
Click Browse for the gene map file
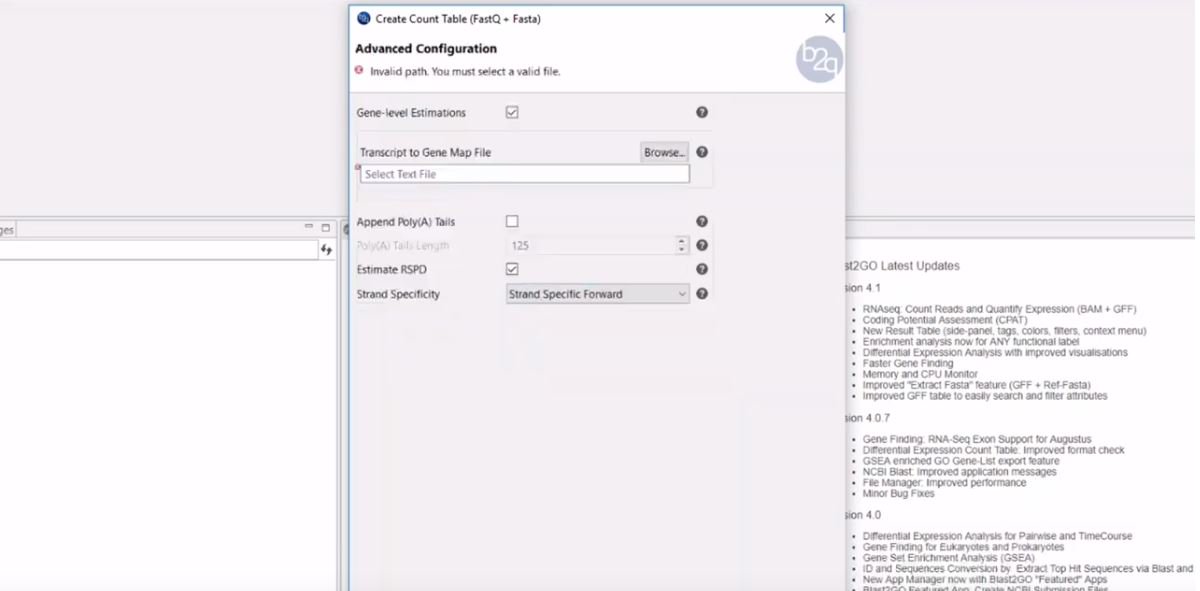point(665,152)
